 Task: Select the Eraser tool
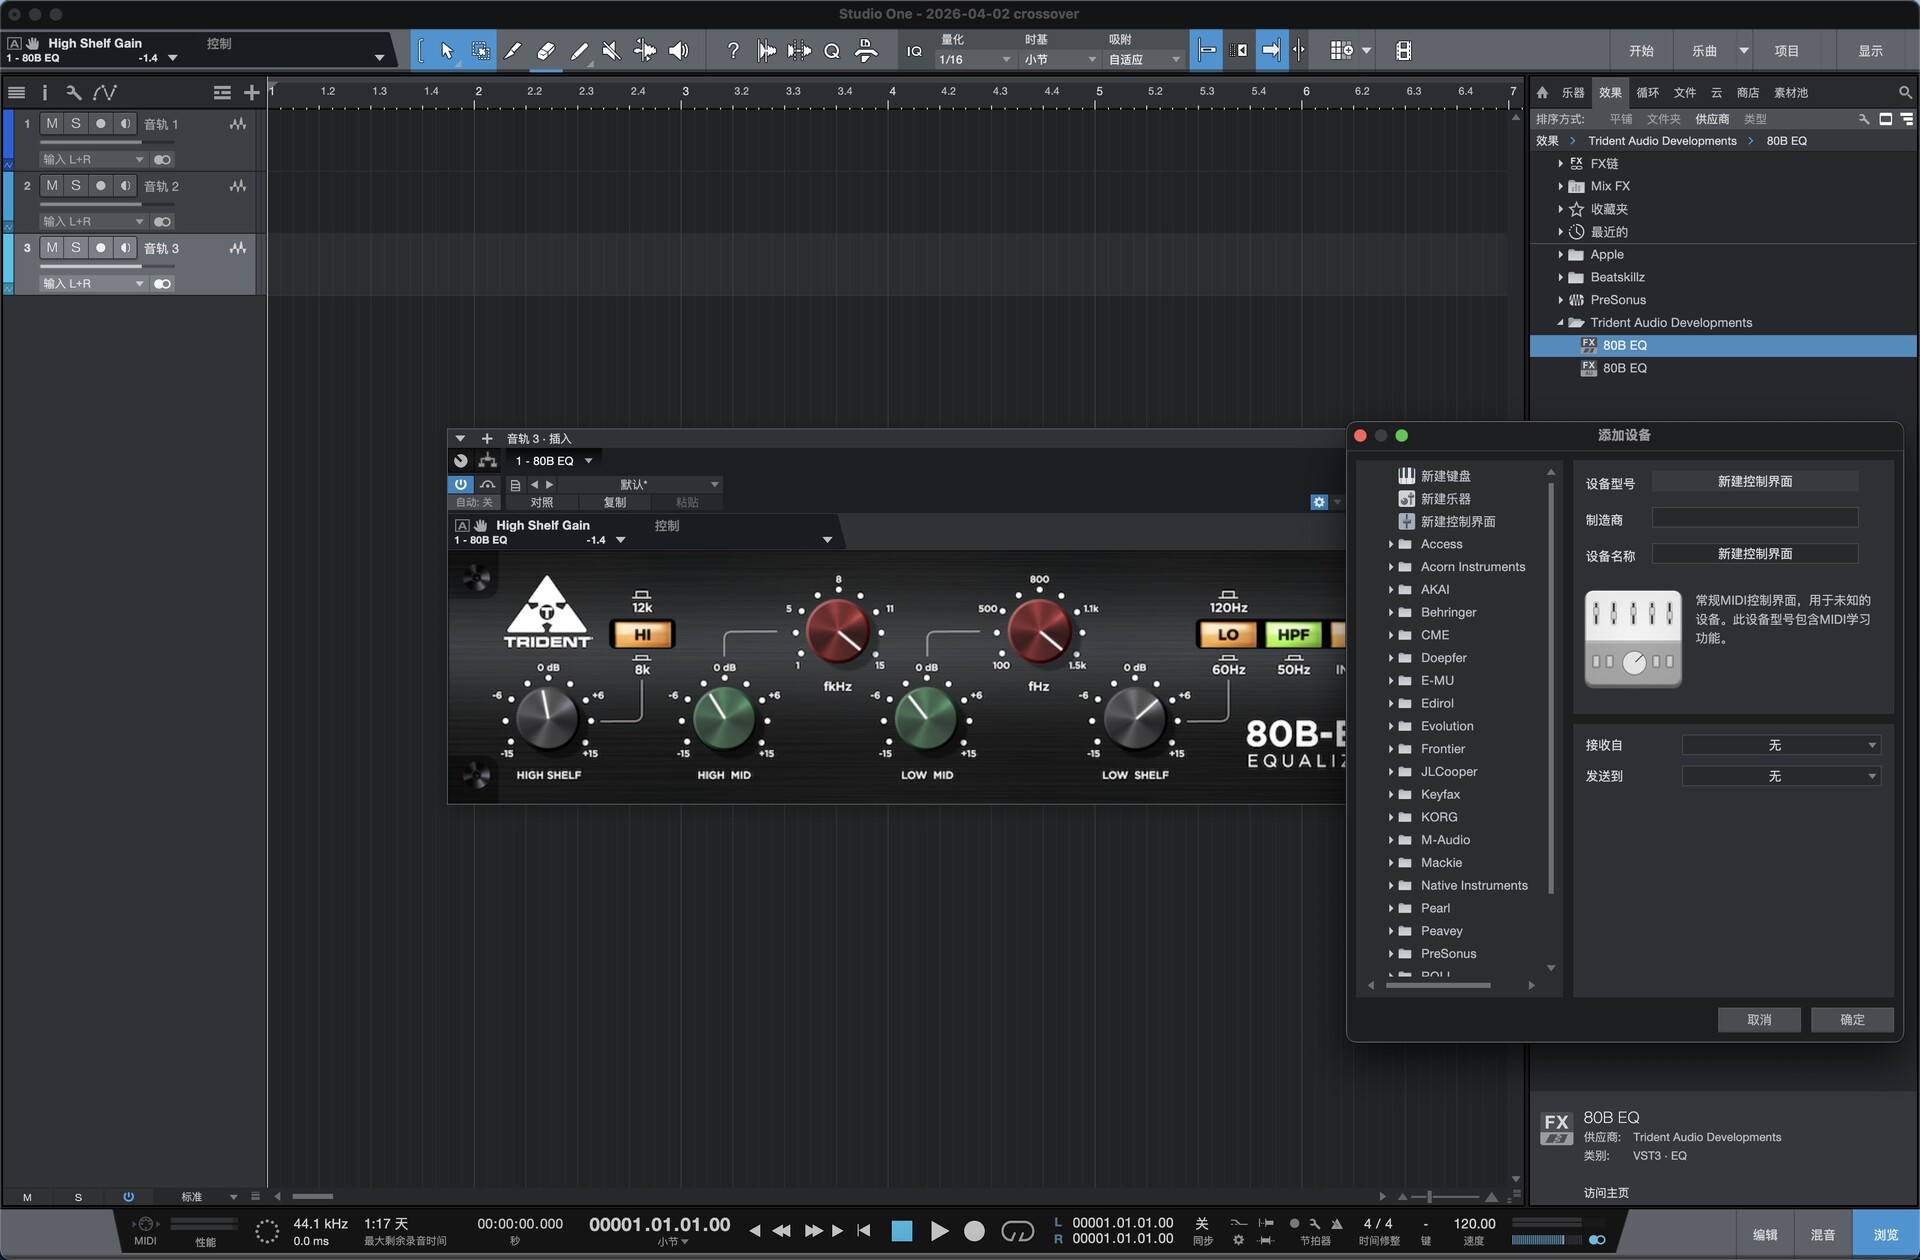(546, 51)
